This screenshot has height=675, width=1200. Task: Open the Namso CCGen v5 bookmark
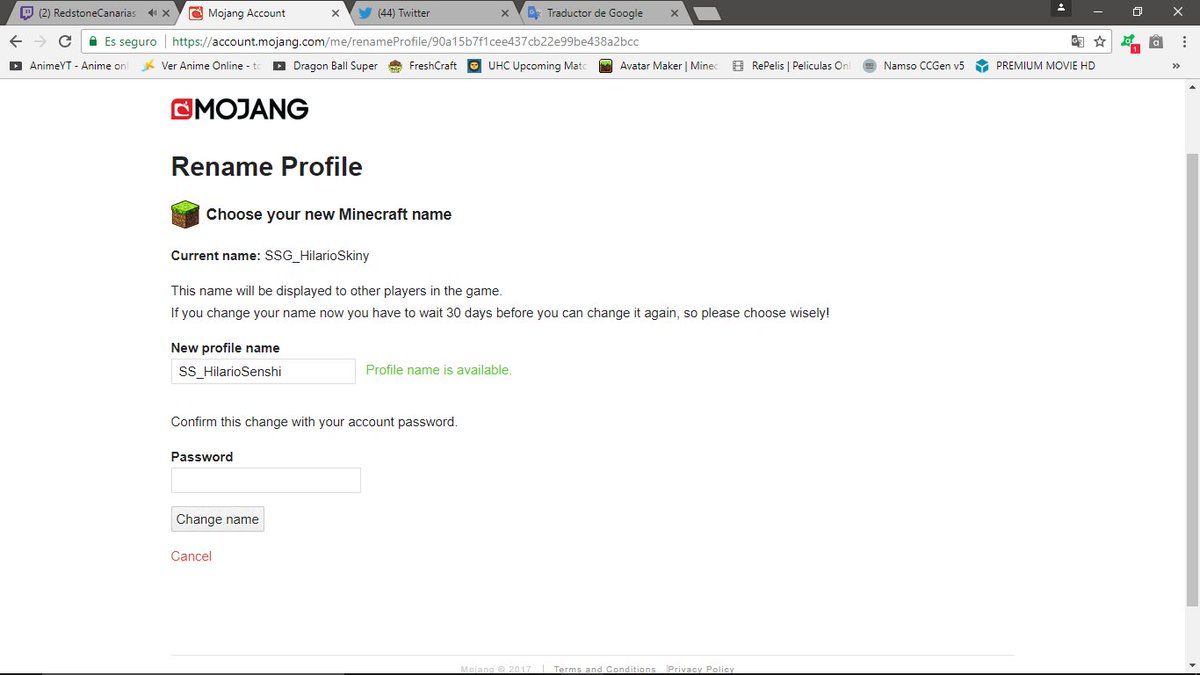coord(914,66)
